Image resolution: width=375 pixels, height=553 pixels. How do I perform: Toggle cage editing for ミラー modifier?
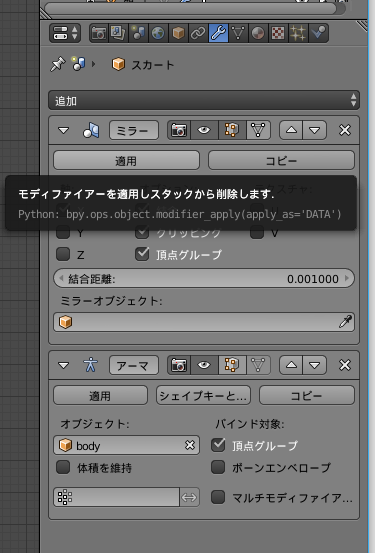[258, 130]
